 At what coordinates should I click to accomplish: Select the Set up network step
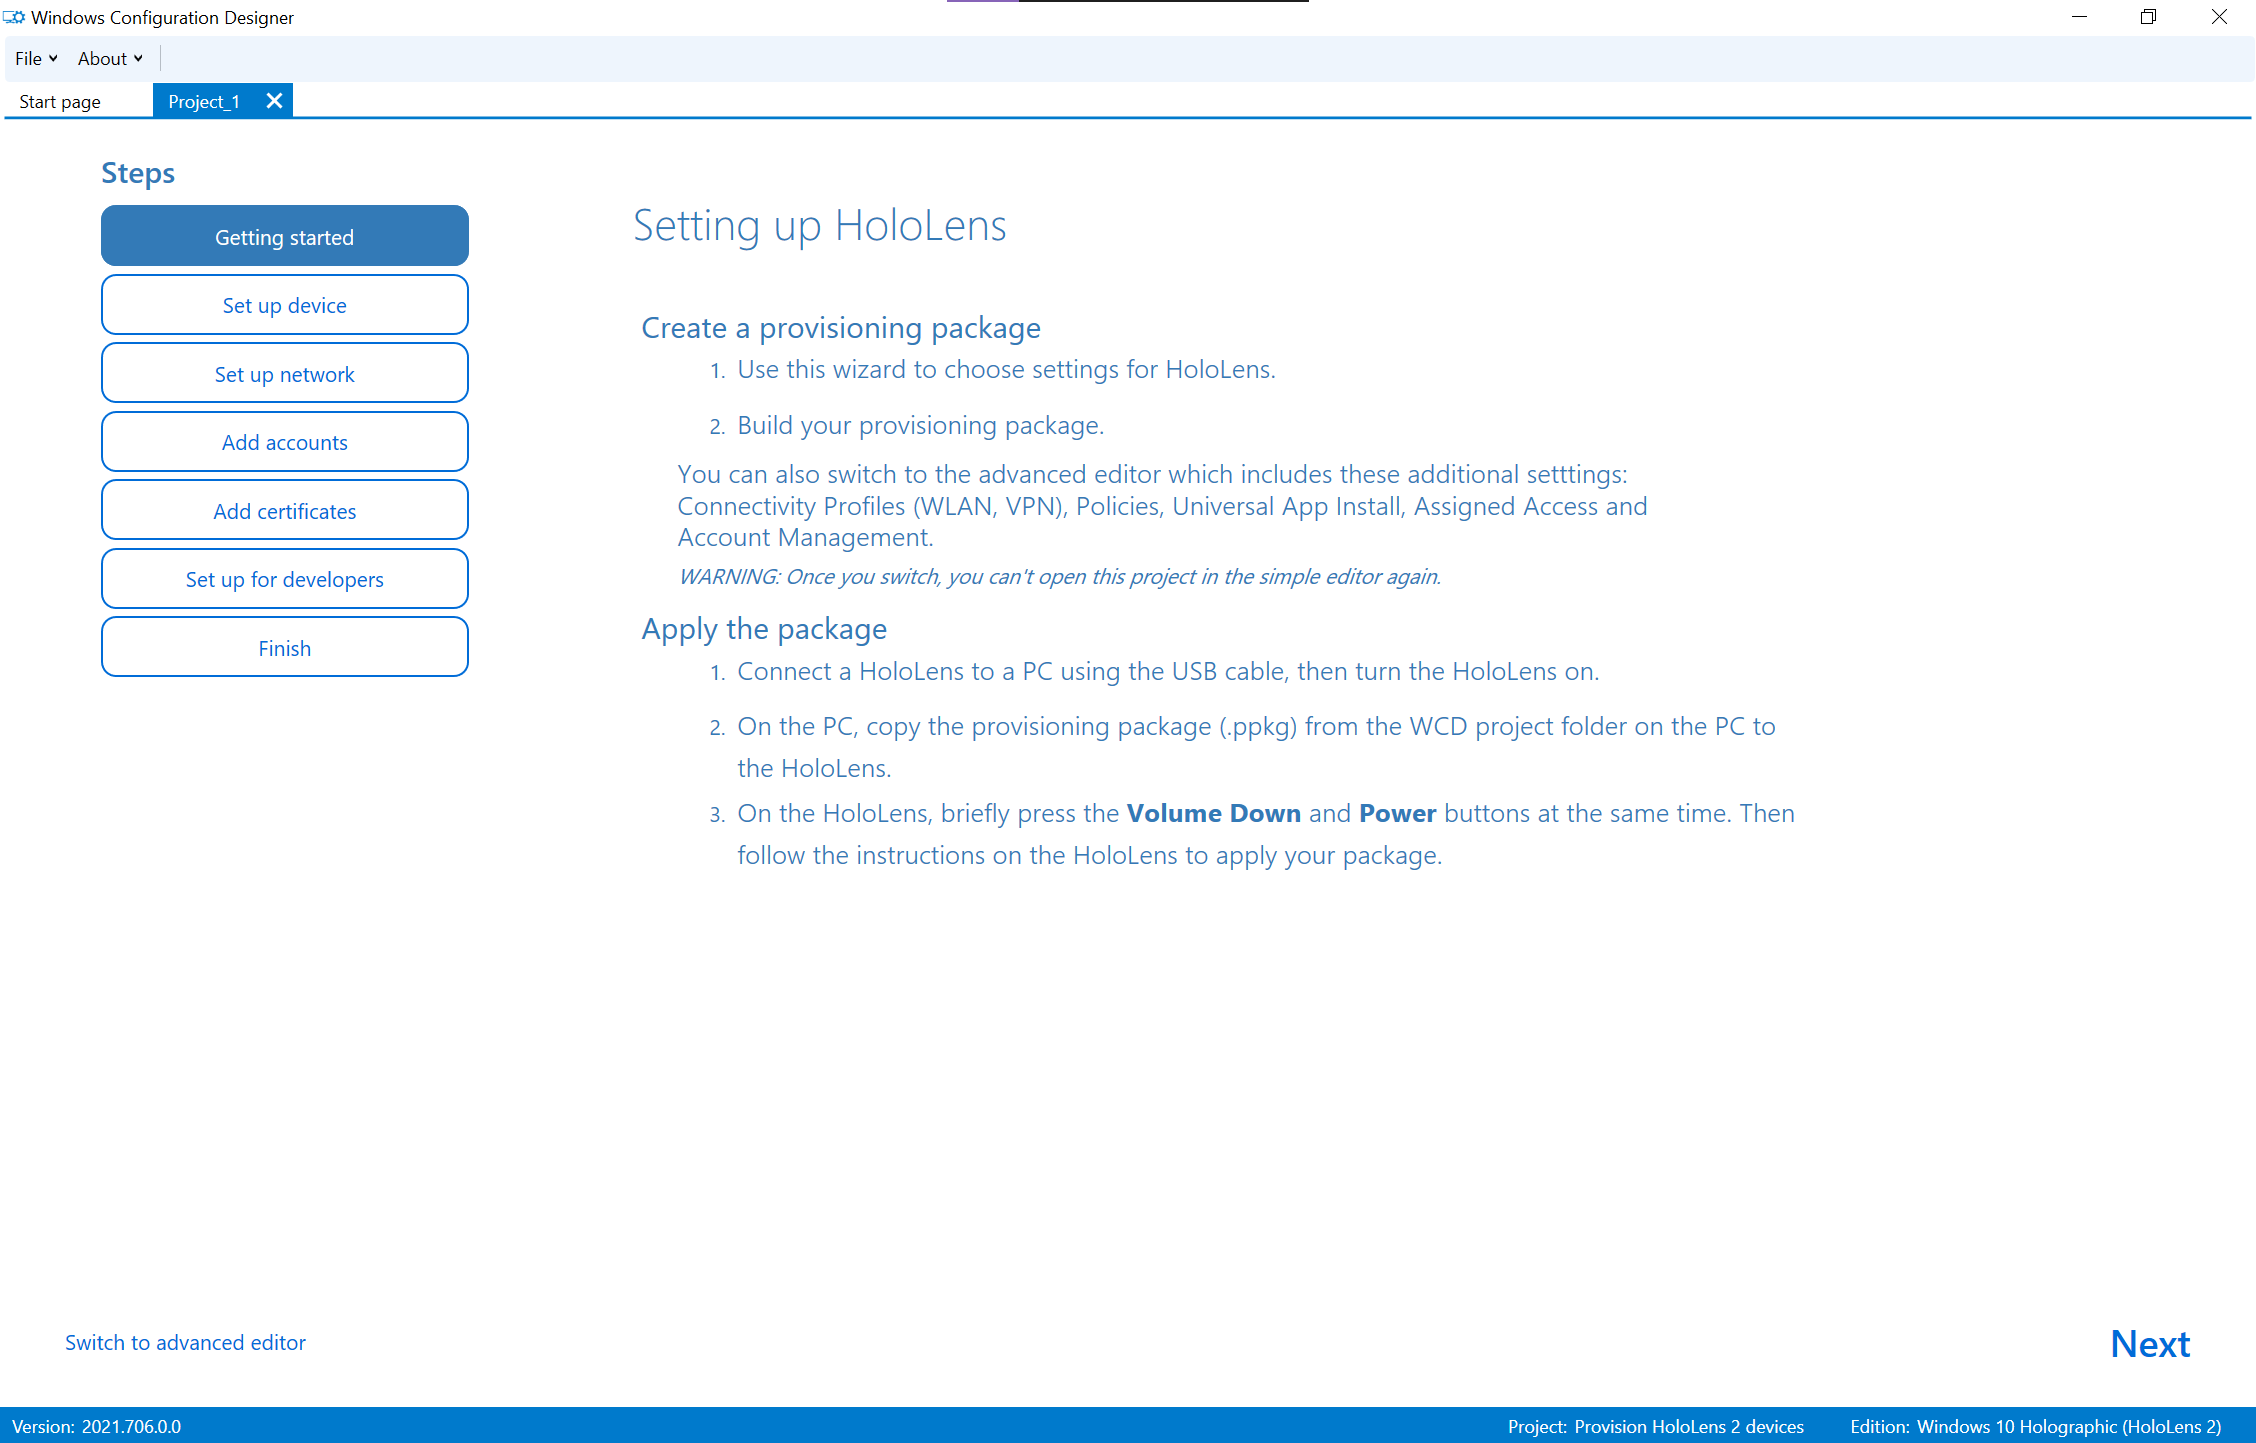pyautogui.click(x=283, y=373)
